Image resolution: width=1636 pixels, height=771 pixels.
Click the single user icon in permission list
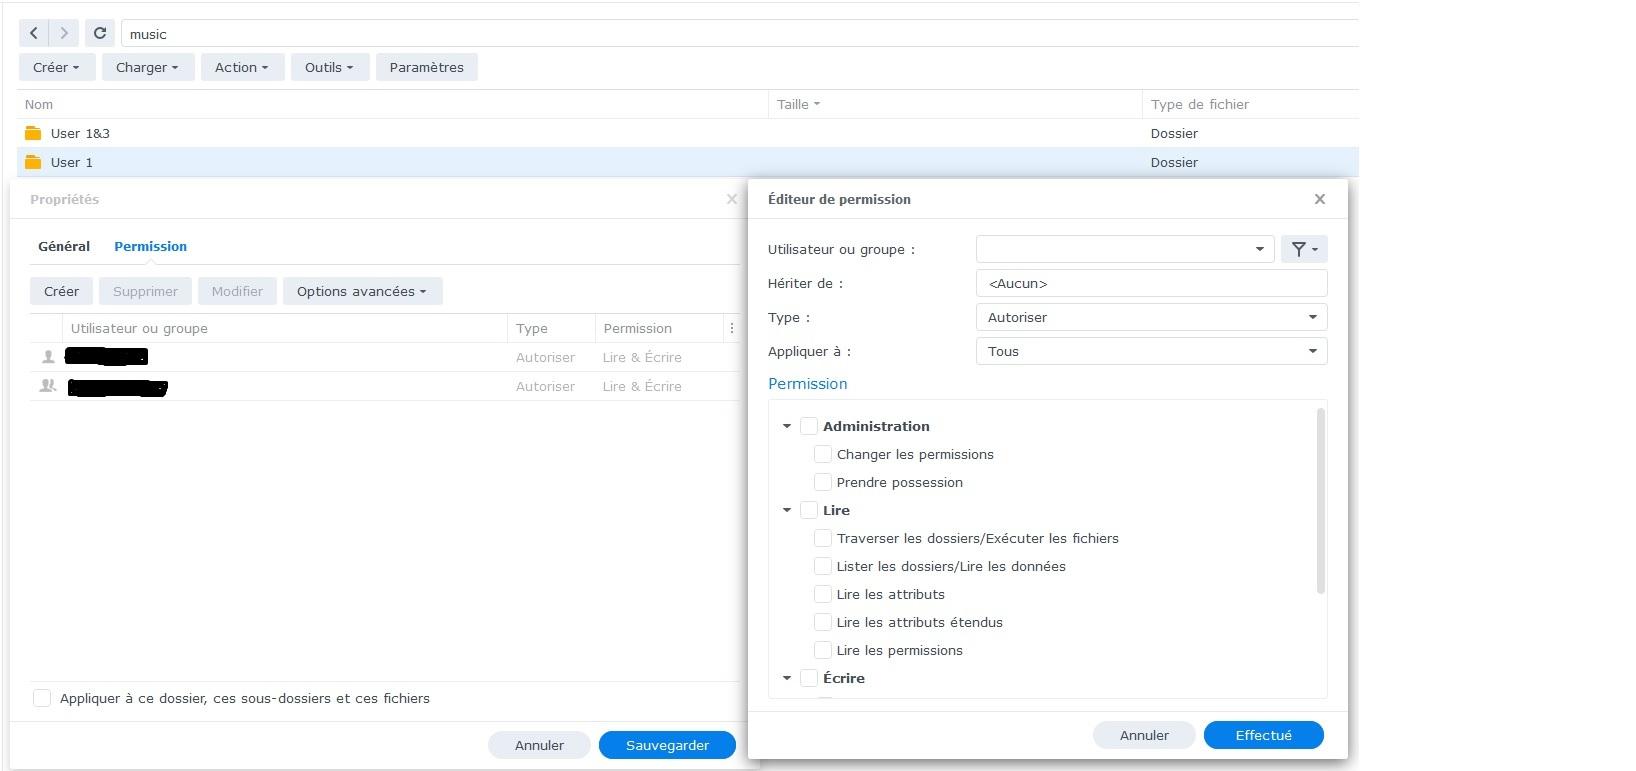coord(47,357)
